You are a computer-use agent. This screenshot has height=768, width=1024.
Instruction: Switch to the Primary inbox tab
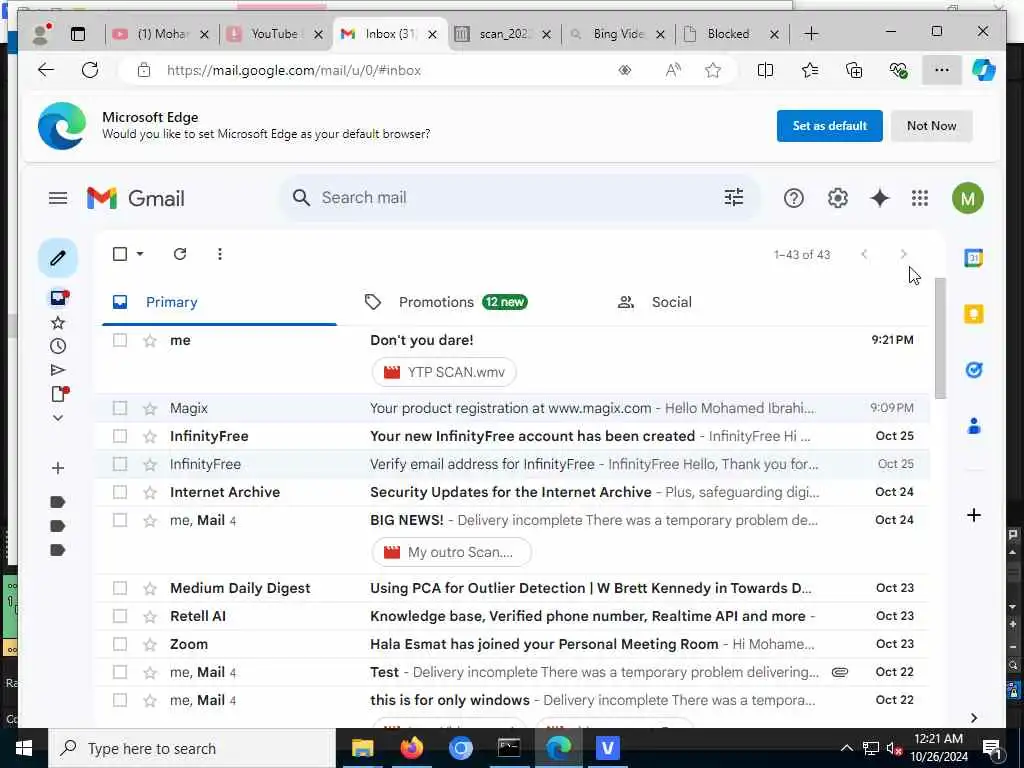point(219,302)
